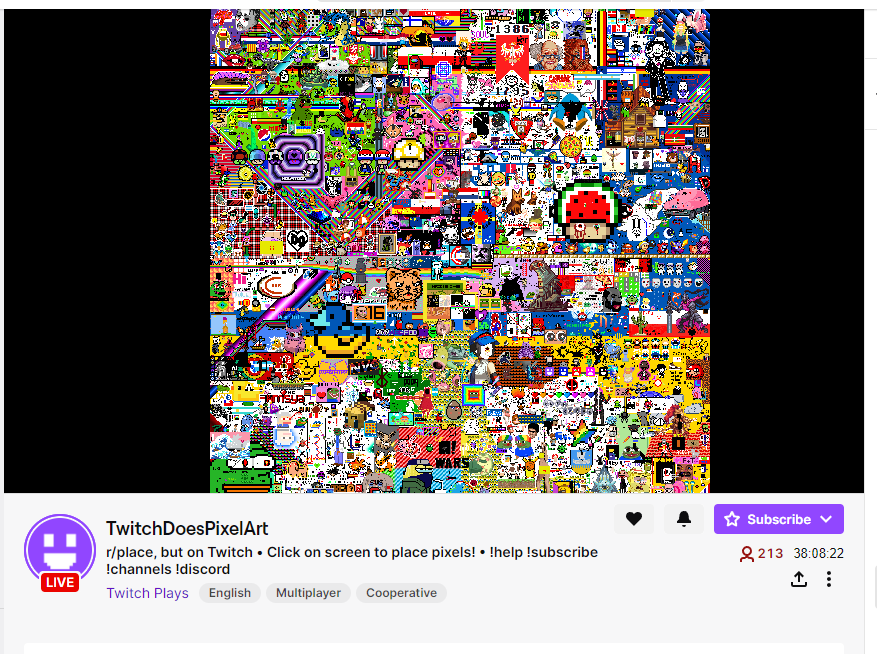Open the TwitchDoesPixelArt channel avatar
Screen dimensions: 877x654
pos(60,550)
